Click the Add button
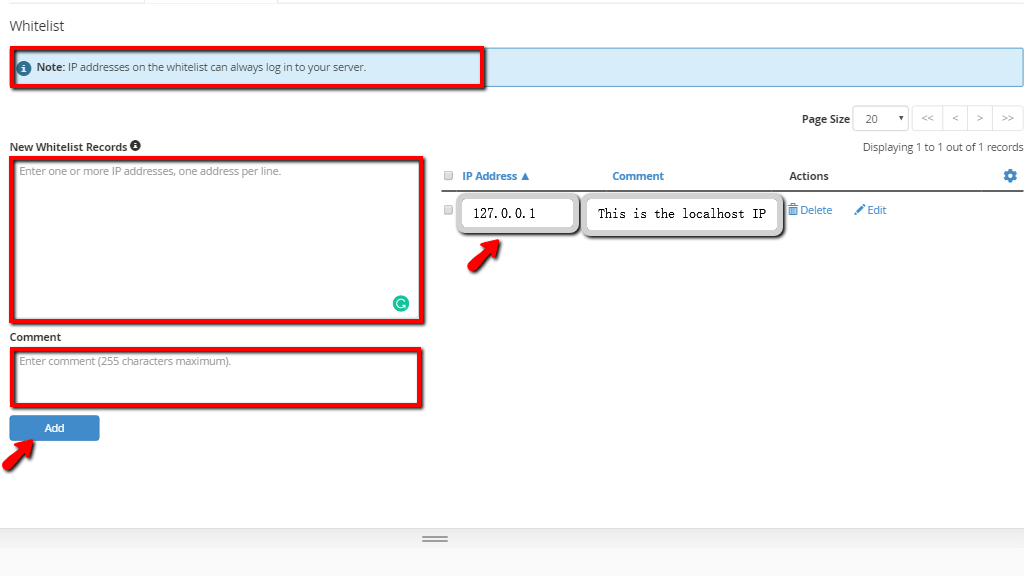 (54, 428)
